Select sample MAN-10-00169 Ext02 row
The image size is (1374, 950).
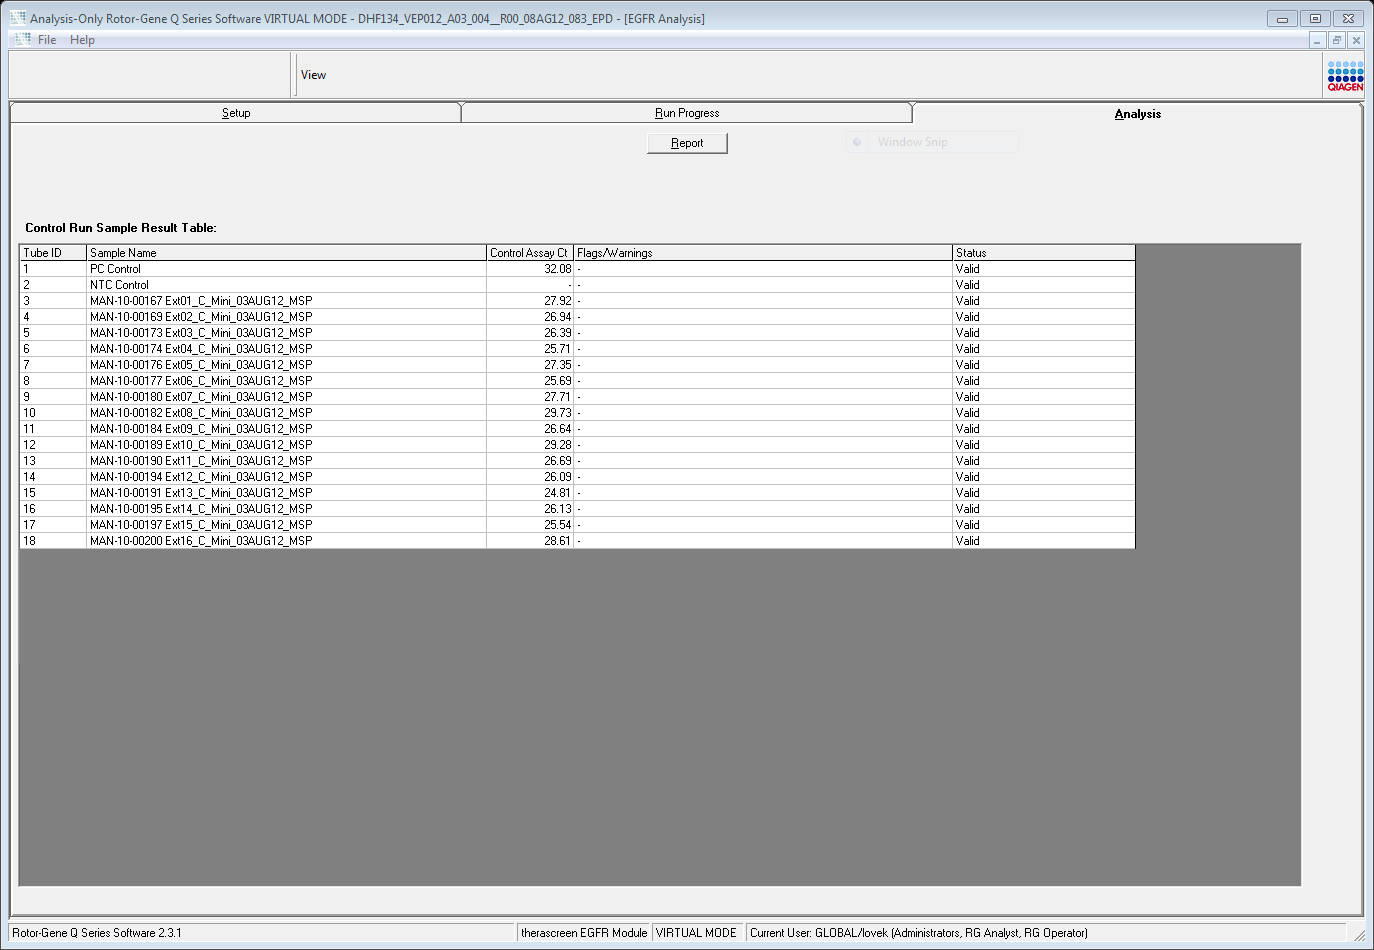(x=577, y=317)
